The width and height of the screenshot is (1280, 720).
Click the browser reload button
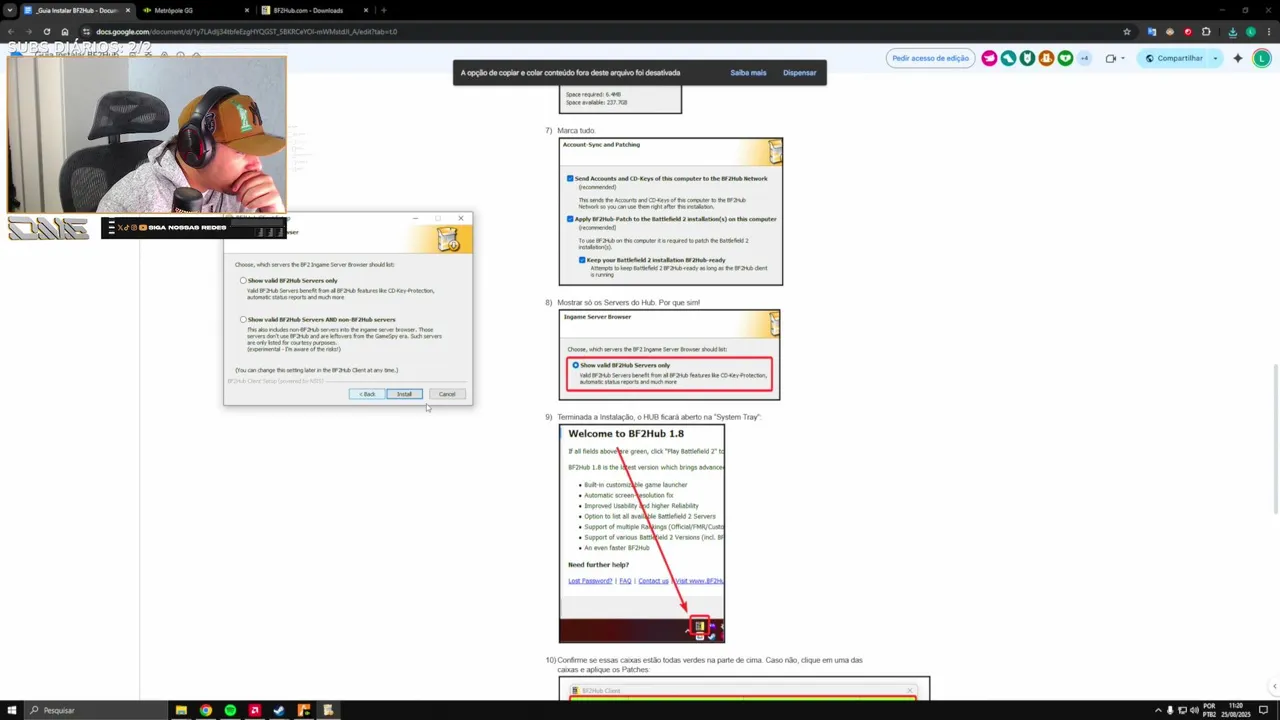point(46,31)
